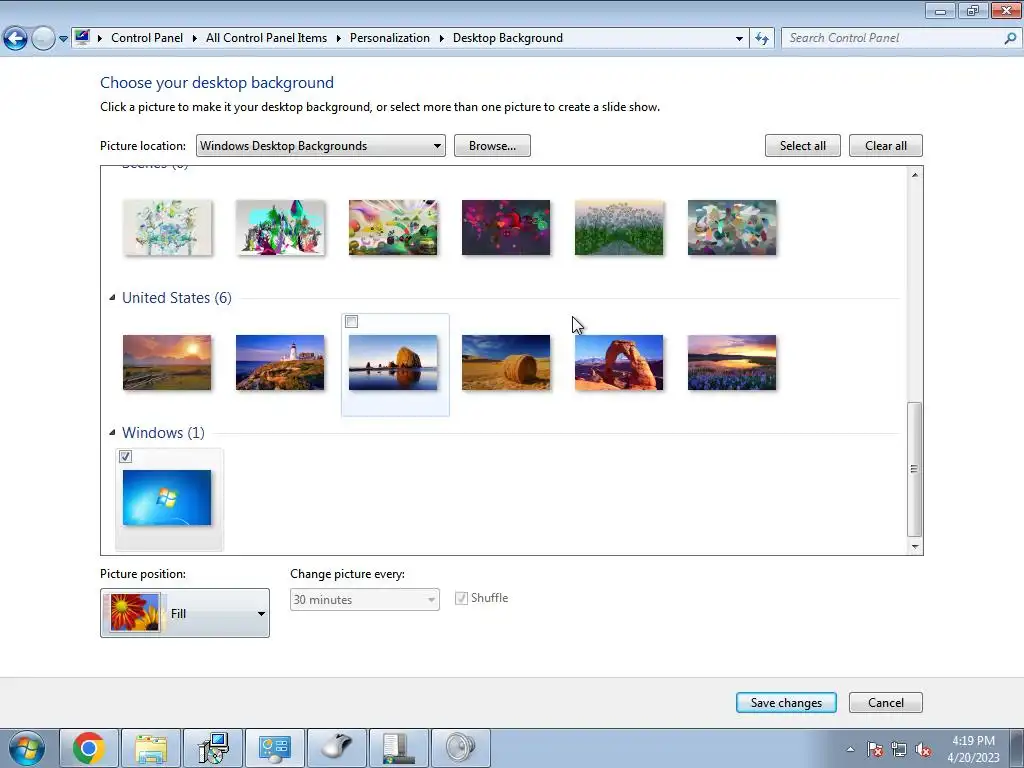This screenshot has width=1024, height=768.
Task: Open the network setup taskbar icon
Action: pyautogui.click(x=213, y=748)
